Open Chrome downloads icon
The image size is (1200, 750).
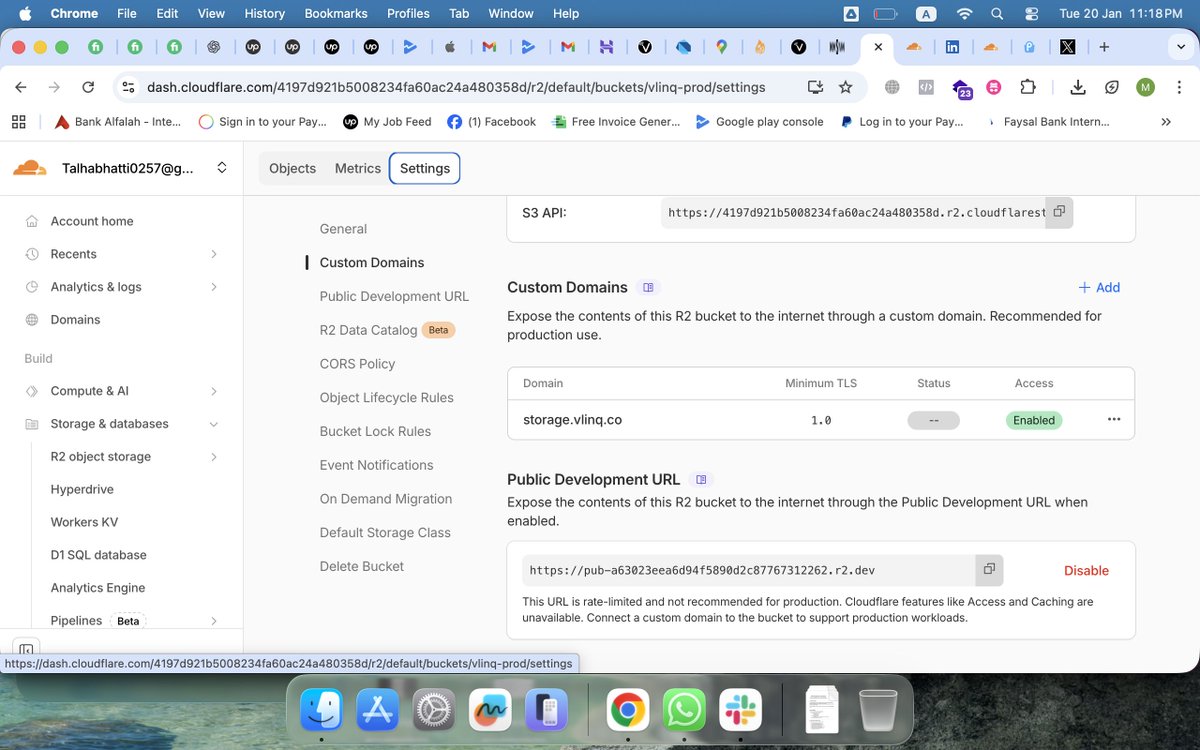pyautogui.click(x=1078, y=87)
